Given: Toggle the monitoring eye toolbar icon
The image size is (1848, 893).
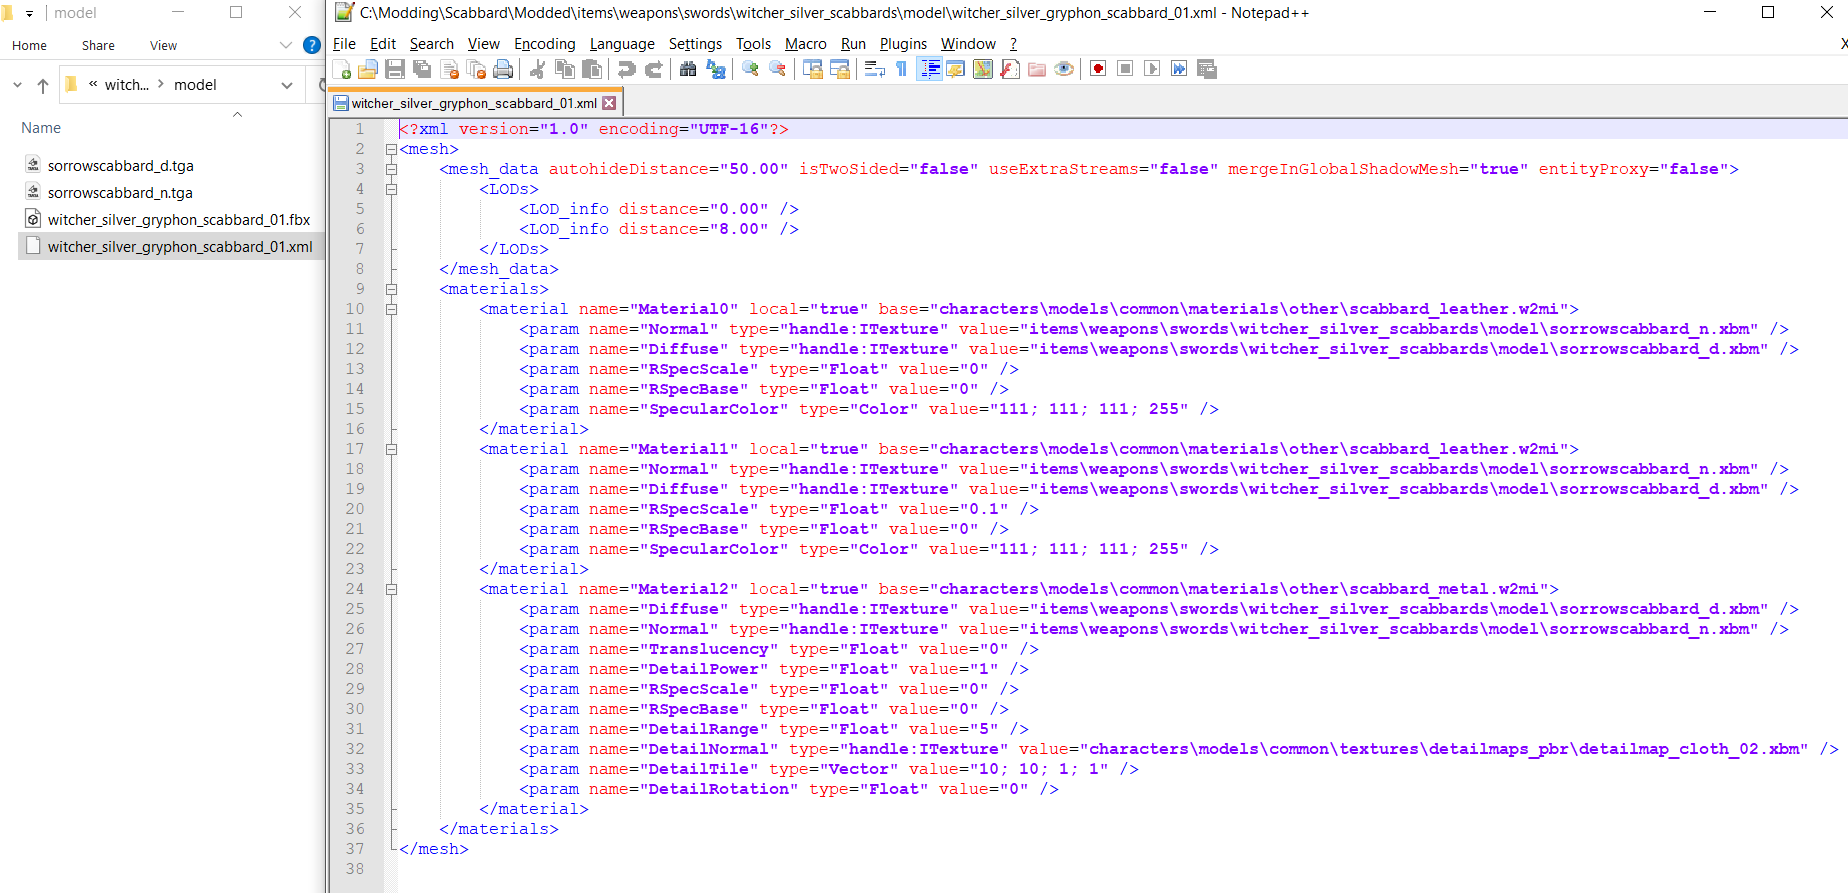Looking at the screenshot, I should (1064, 69).
